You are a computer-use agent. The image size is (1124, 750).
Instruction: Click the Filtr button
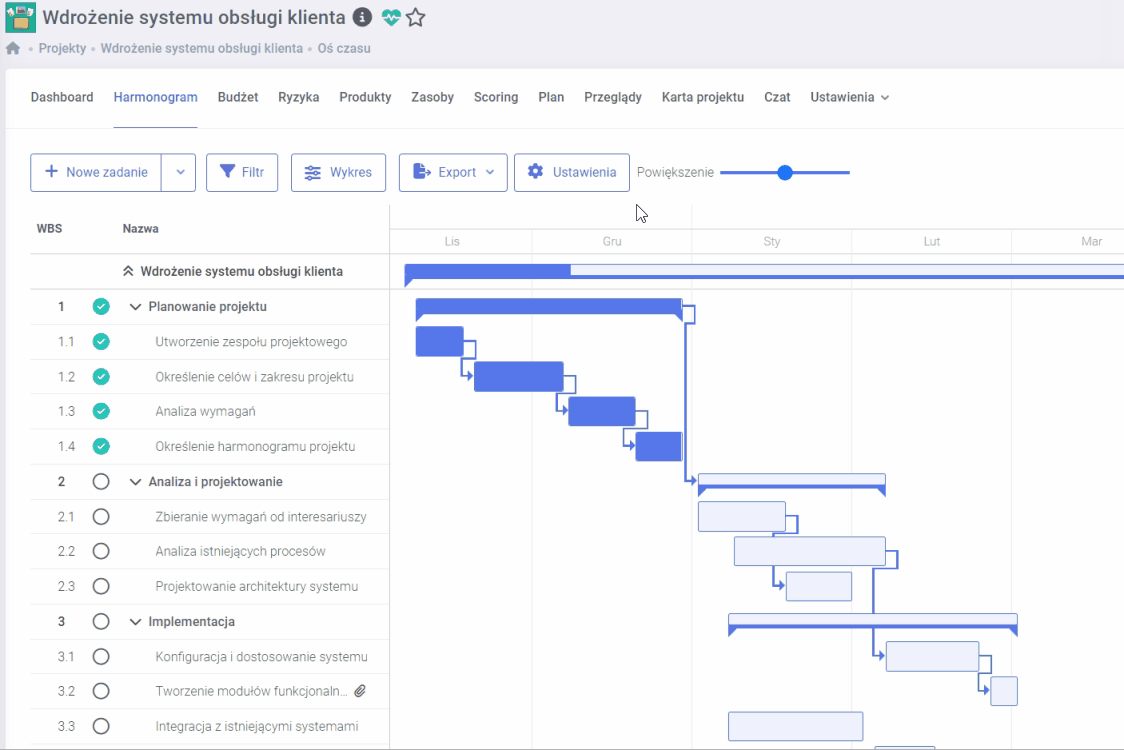pos(241,172)
